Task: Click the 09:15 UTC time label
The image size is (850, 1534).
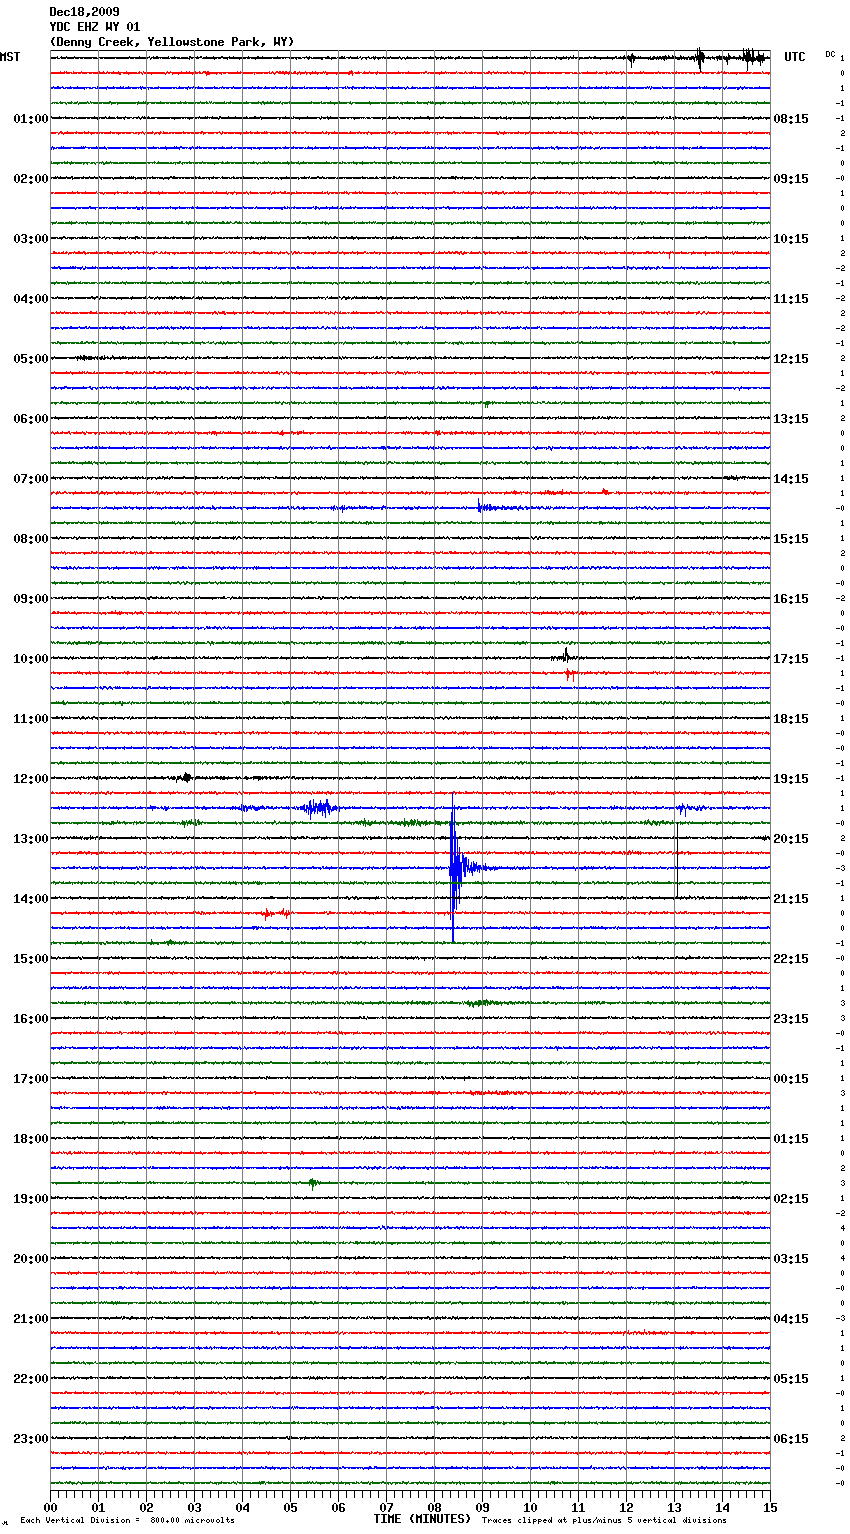Action: click(x=791, y=179)
